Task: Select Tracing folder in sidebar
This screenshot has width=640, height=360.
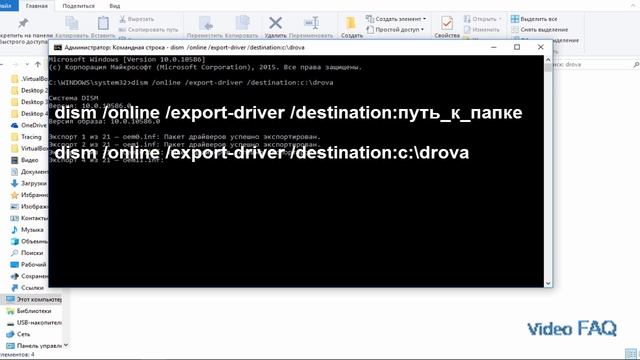Action: pyautogui.click(x=27, y=137)
